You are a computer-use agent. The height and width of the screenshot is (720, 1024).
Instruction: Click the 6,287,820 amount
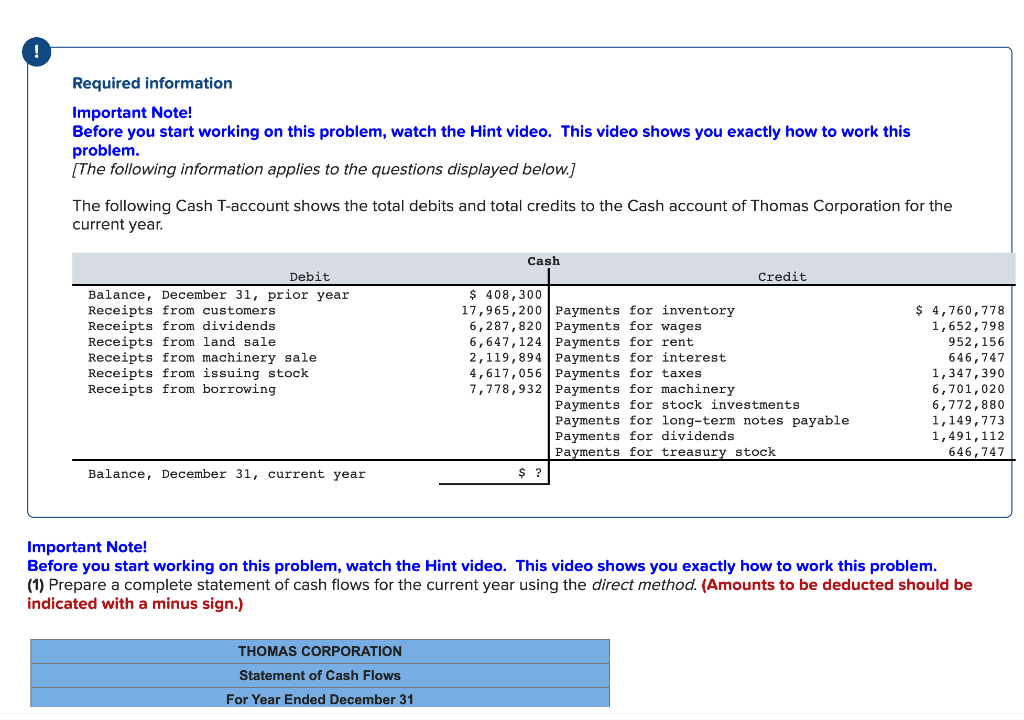click(505, 326)
